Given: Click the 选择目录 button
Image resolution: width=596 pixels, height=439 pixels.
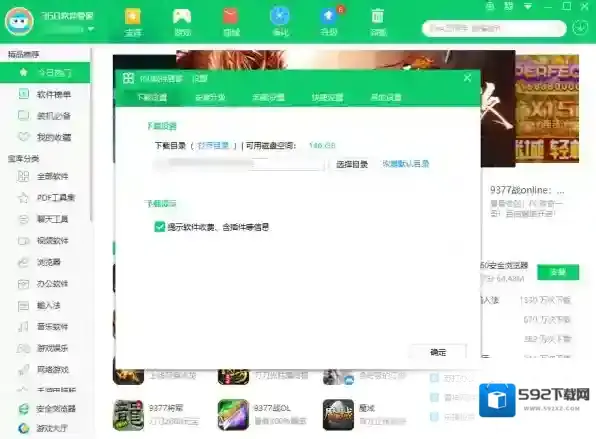Looking at the screenshot, I should 352,164.
